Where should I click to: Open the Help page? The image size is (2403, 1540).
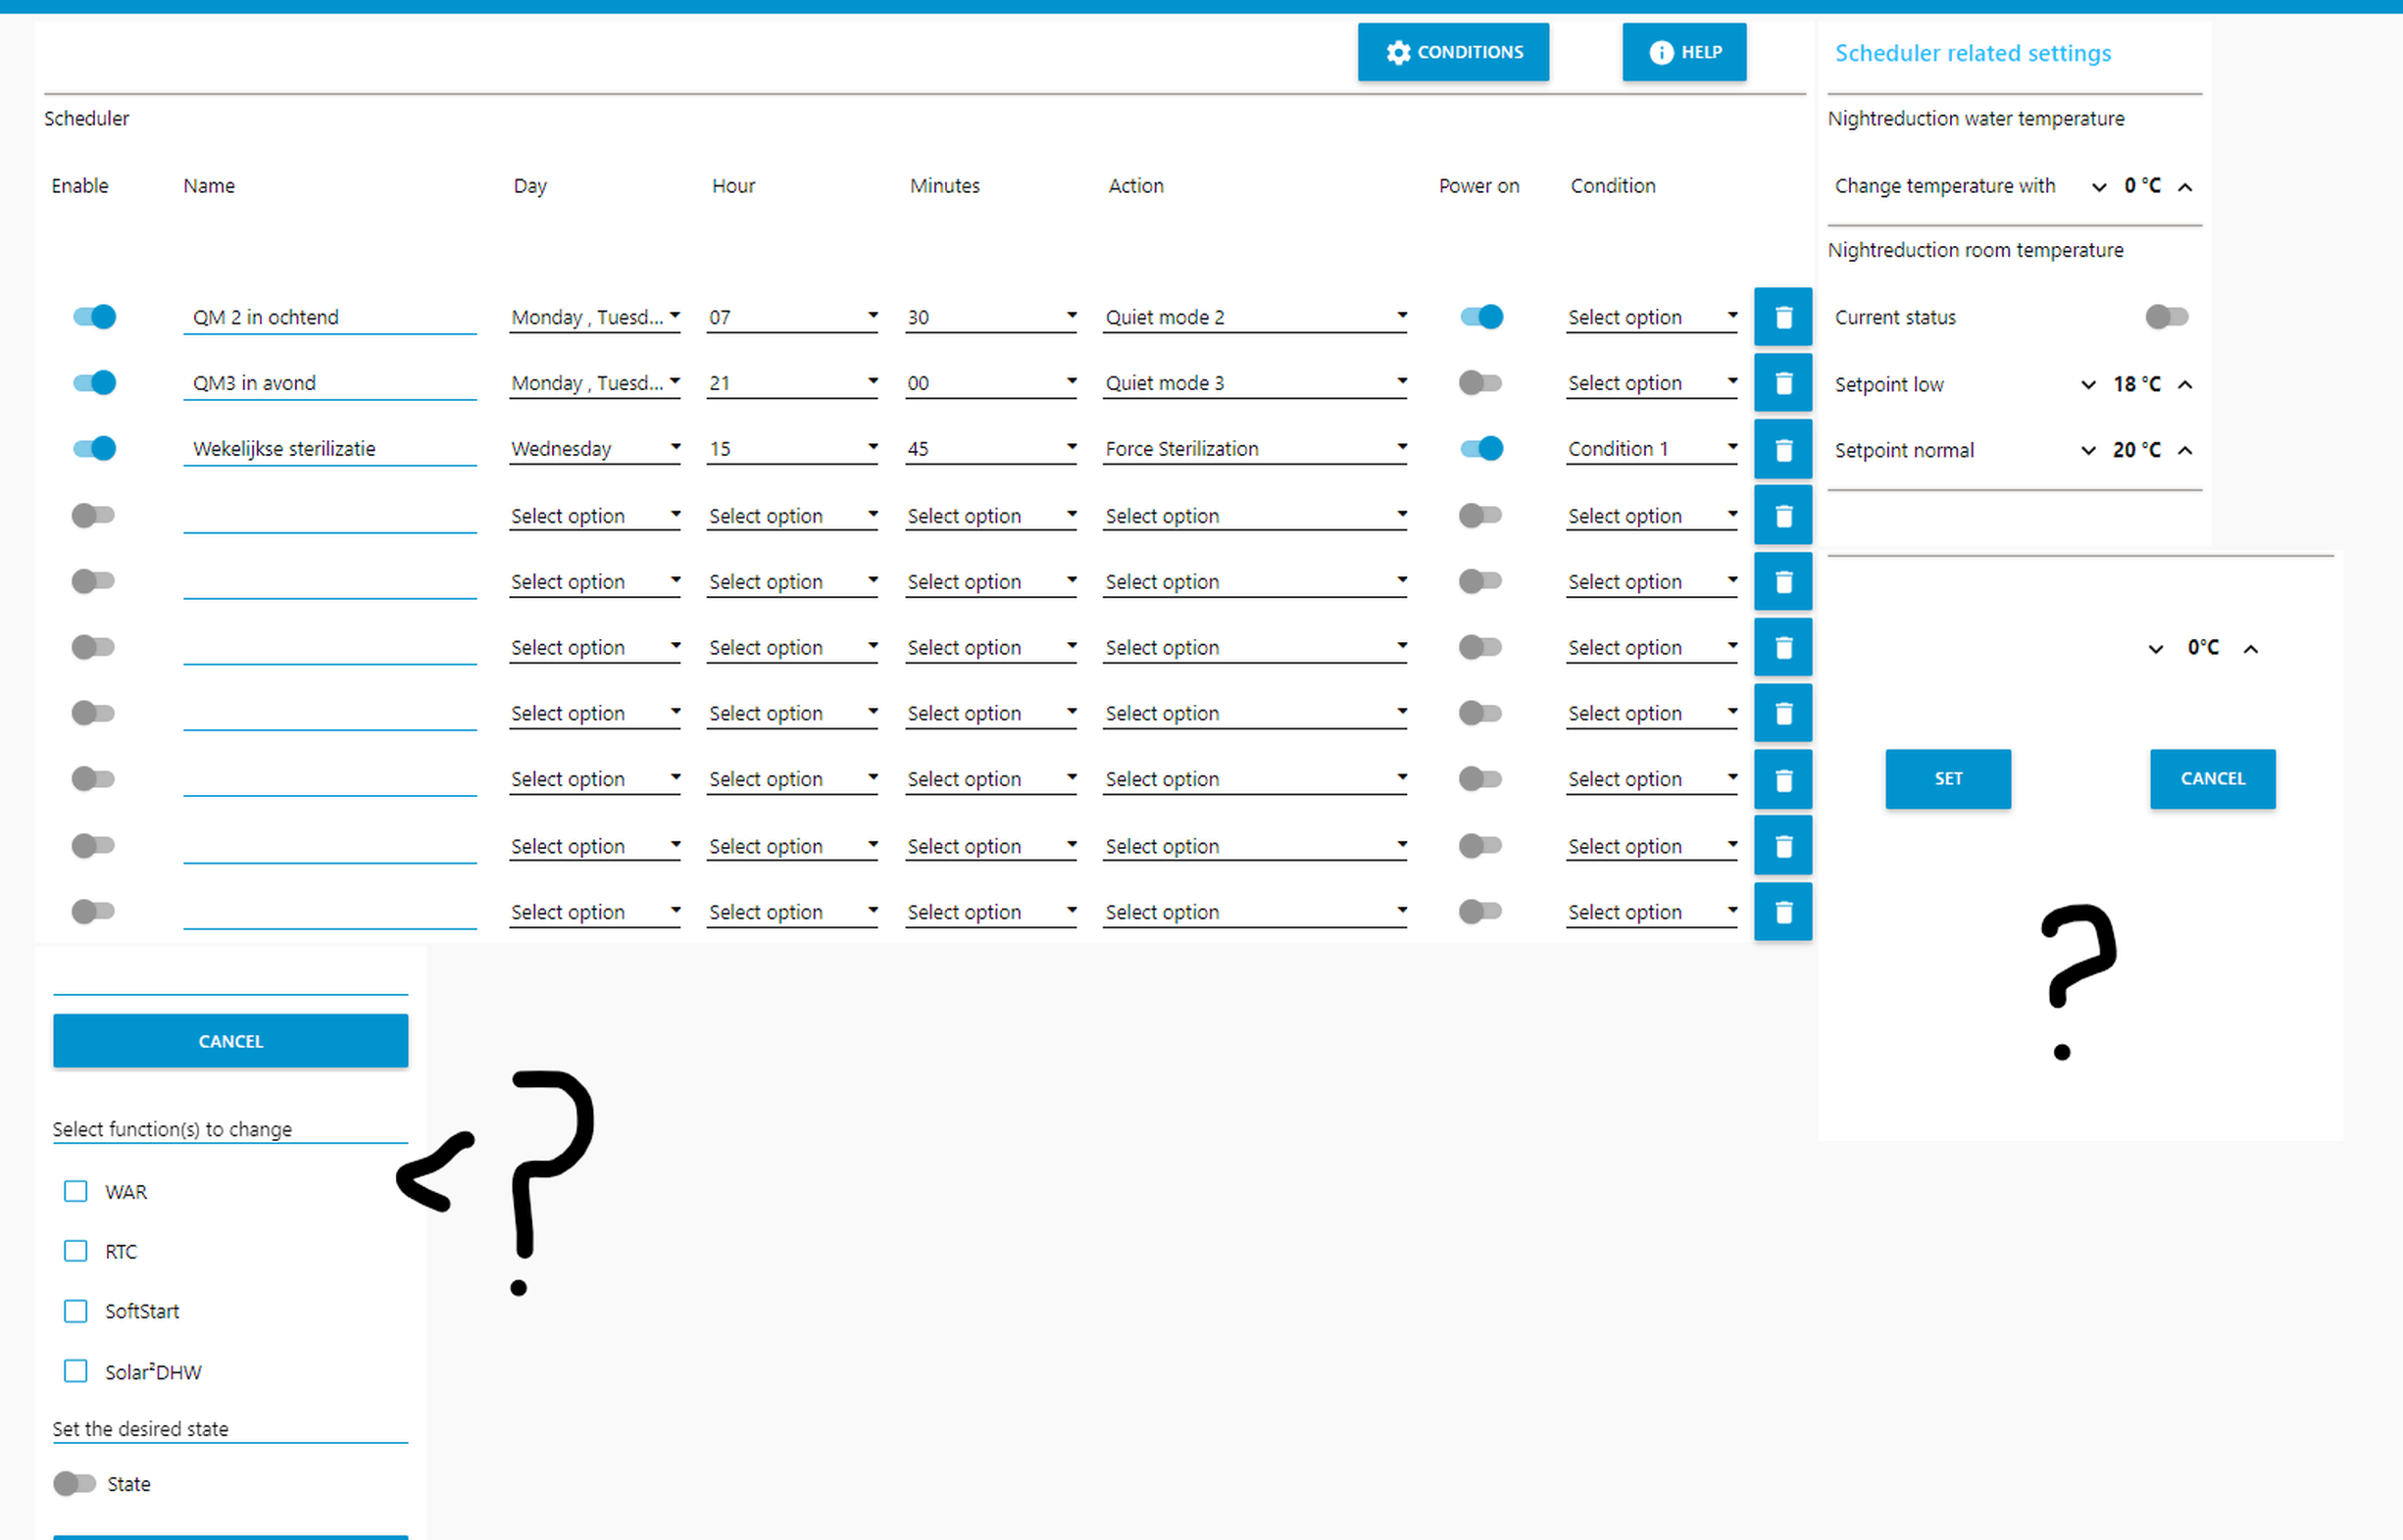(1684, 52)
